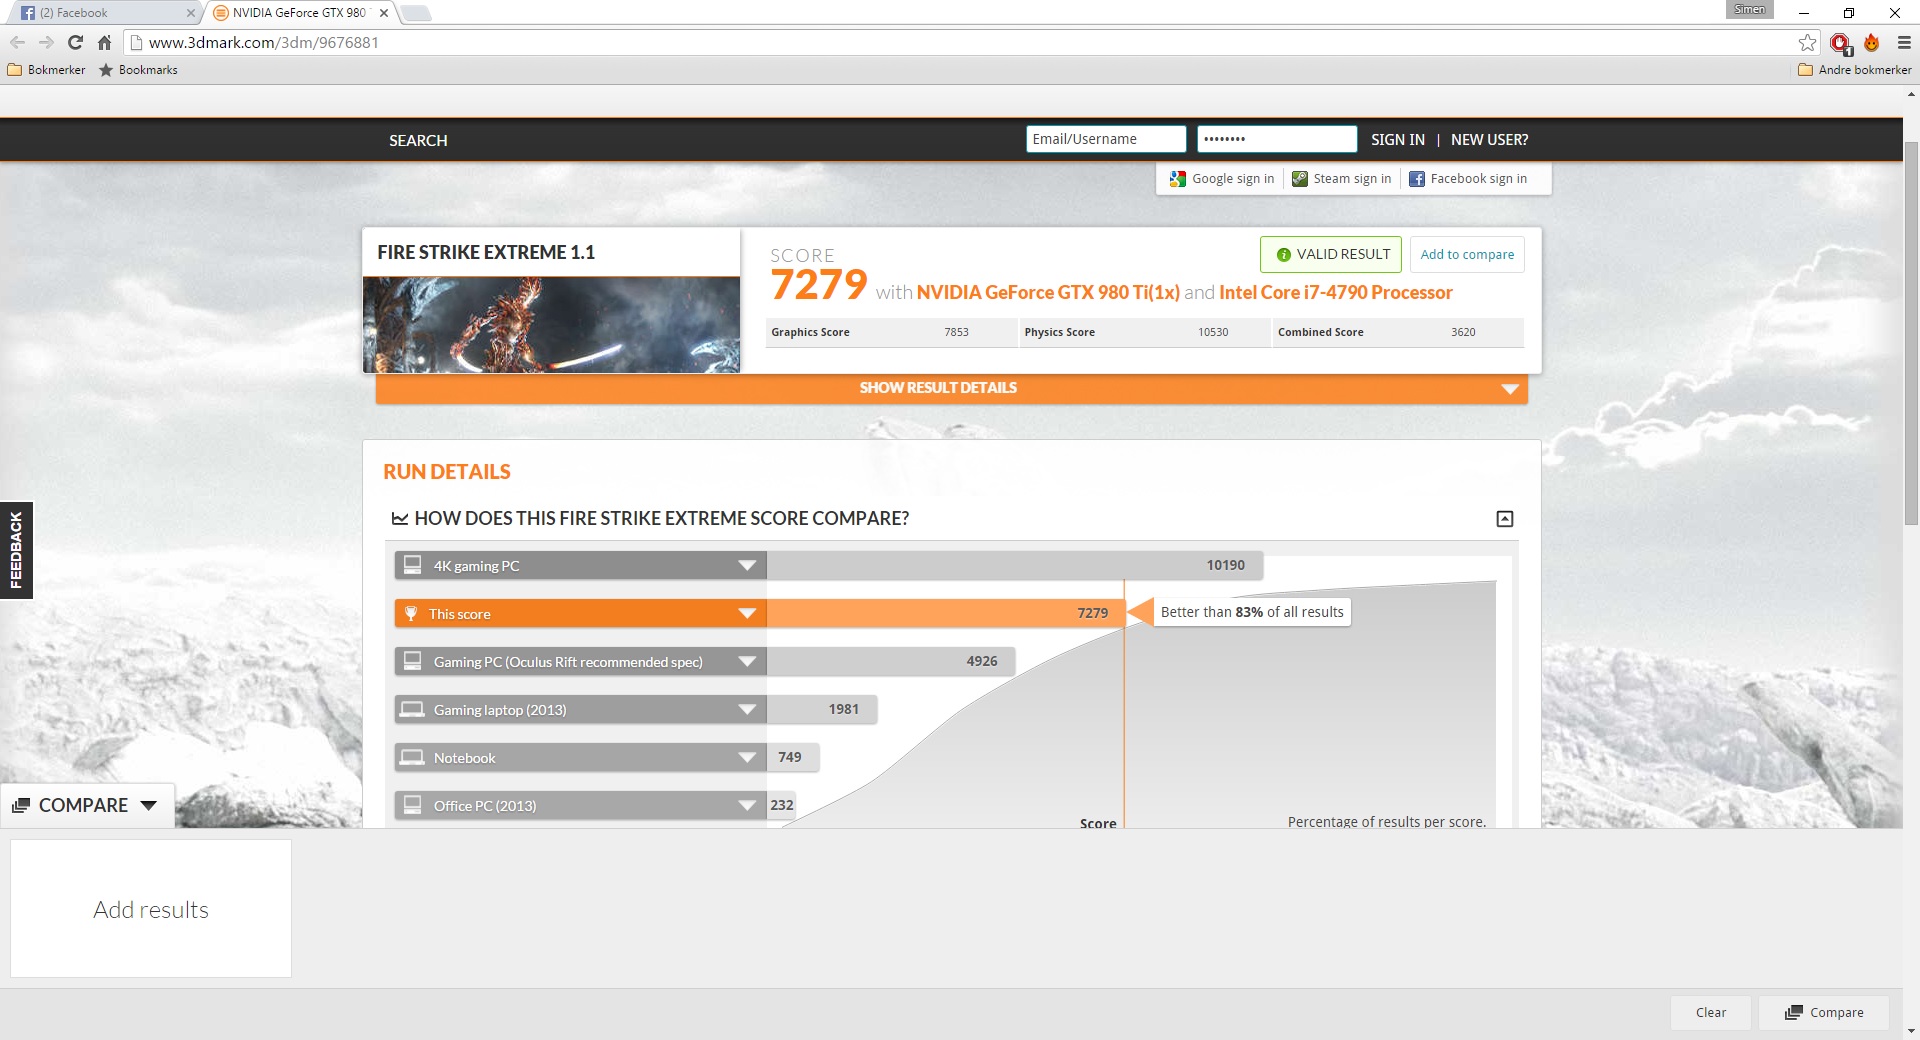1920x1040 pixels.
Task: Open a new browser tab
Action: (416, 13)
